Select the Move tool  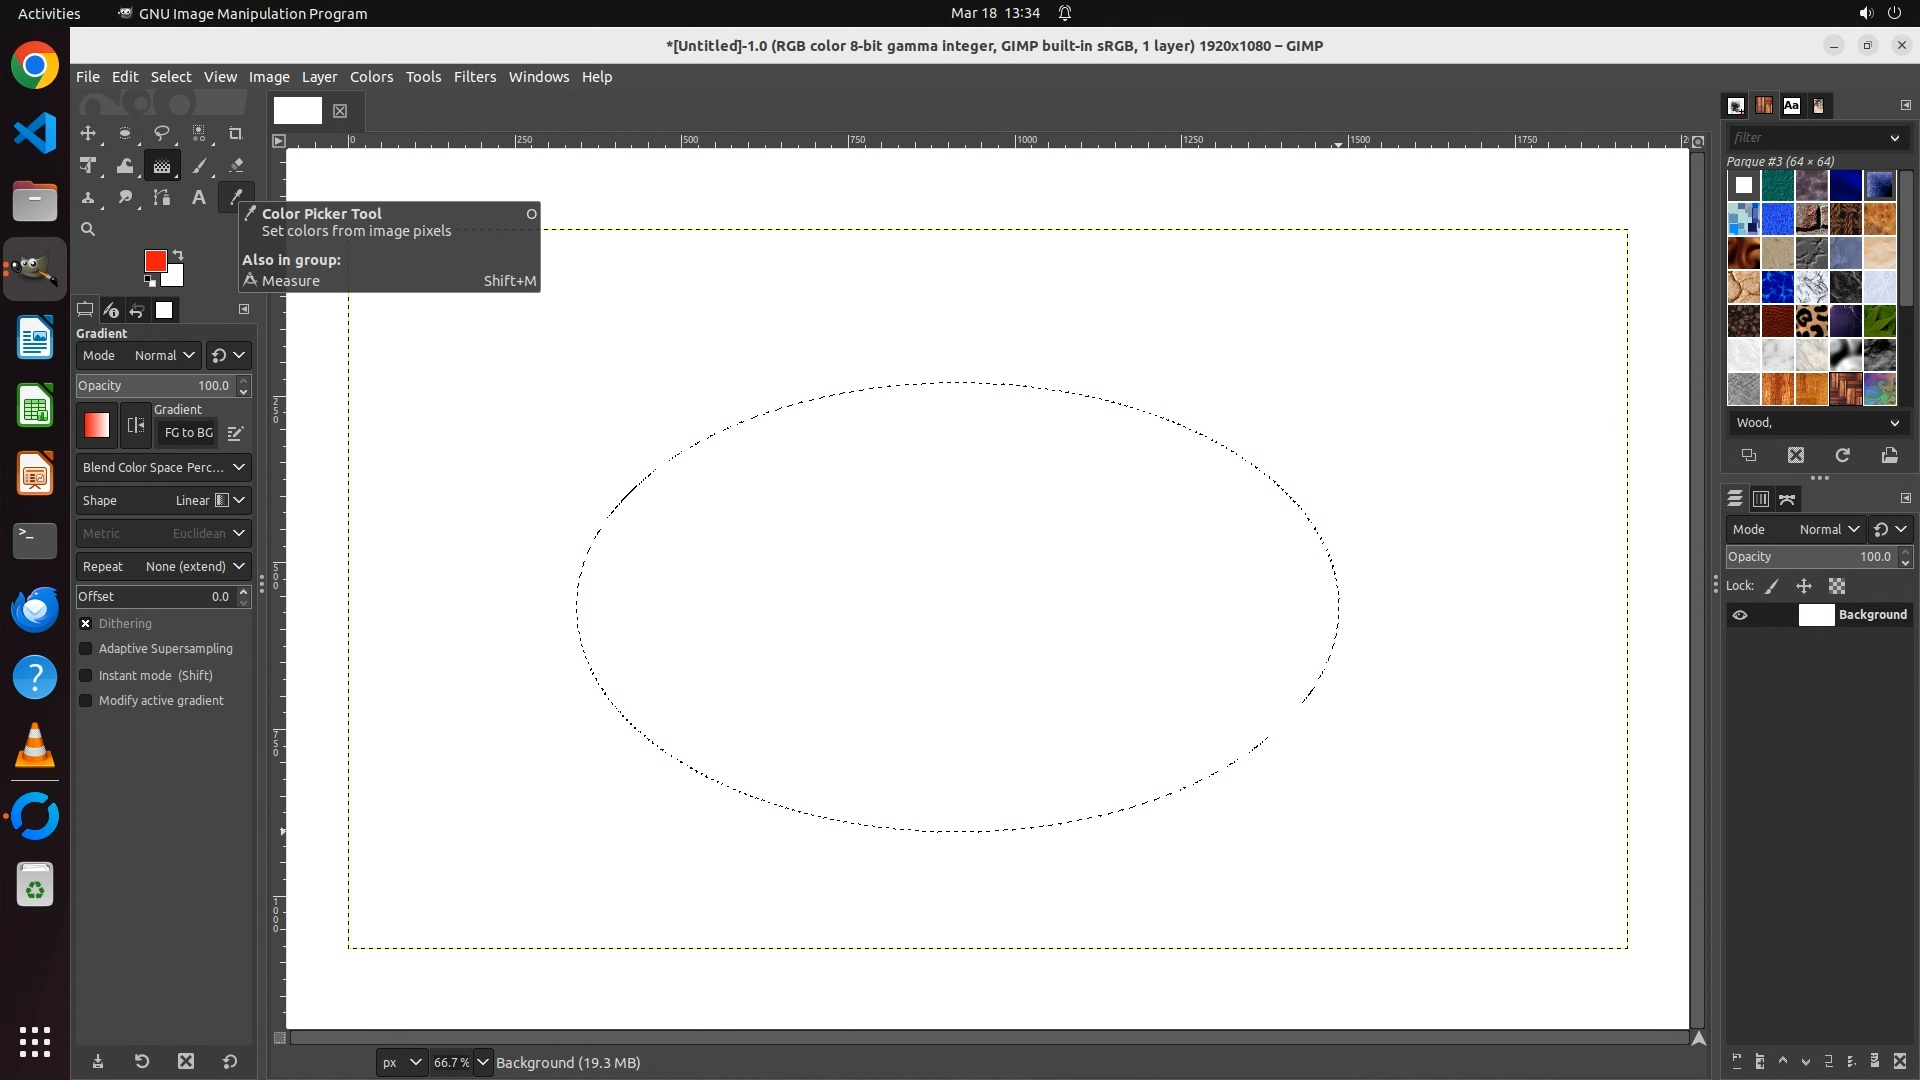click(88, 133)
